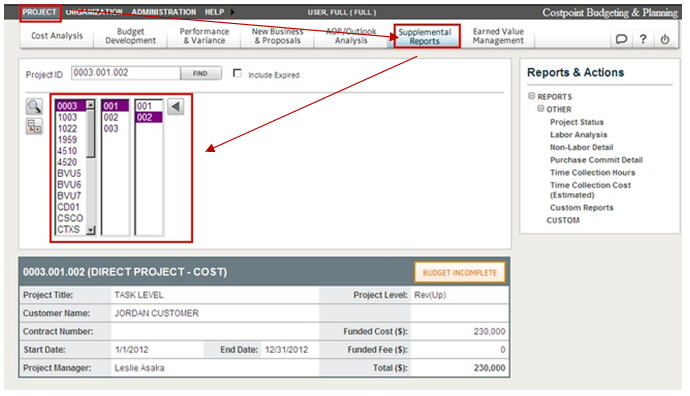Click the project list scrollbar down arrow
Viewport: 690px width, 396px height.
point(91,230)
